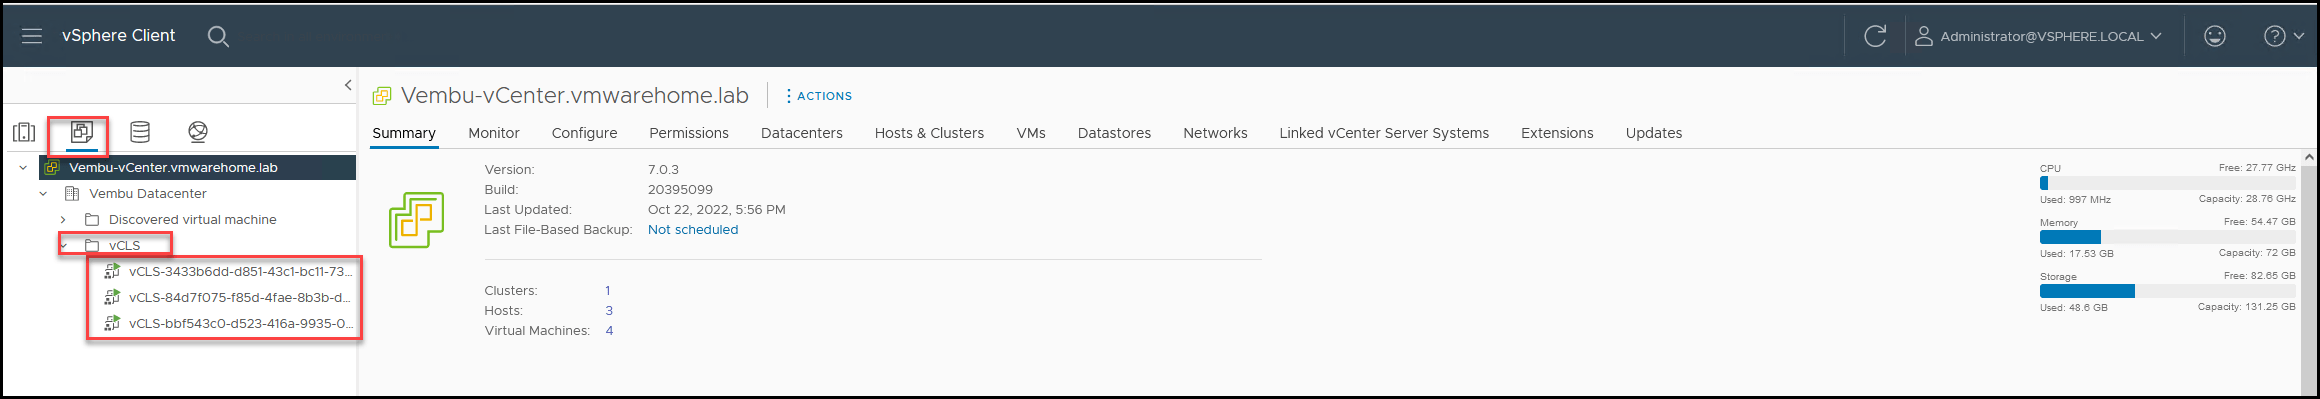The image size is (2320, 399).
Task: Switch to the Monitor tab
Action: (x=494, y=133)
